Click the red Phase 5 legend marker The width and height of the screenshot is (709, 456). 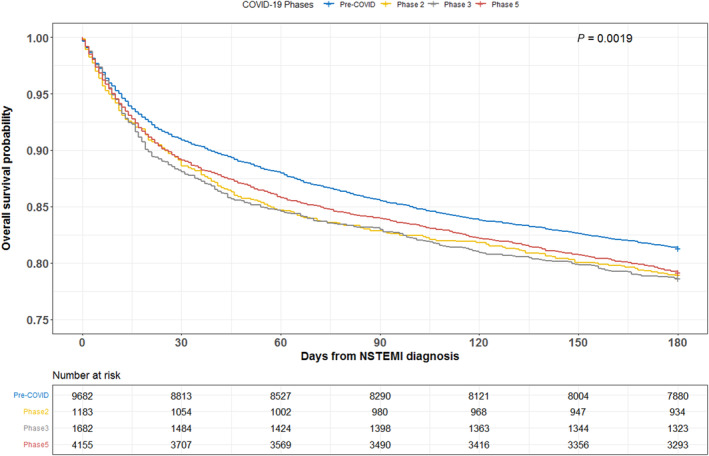tap(479, 4)
